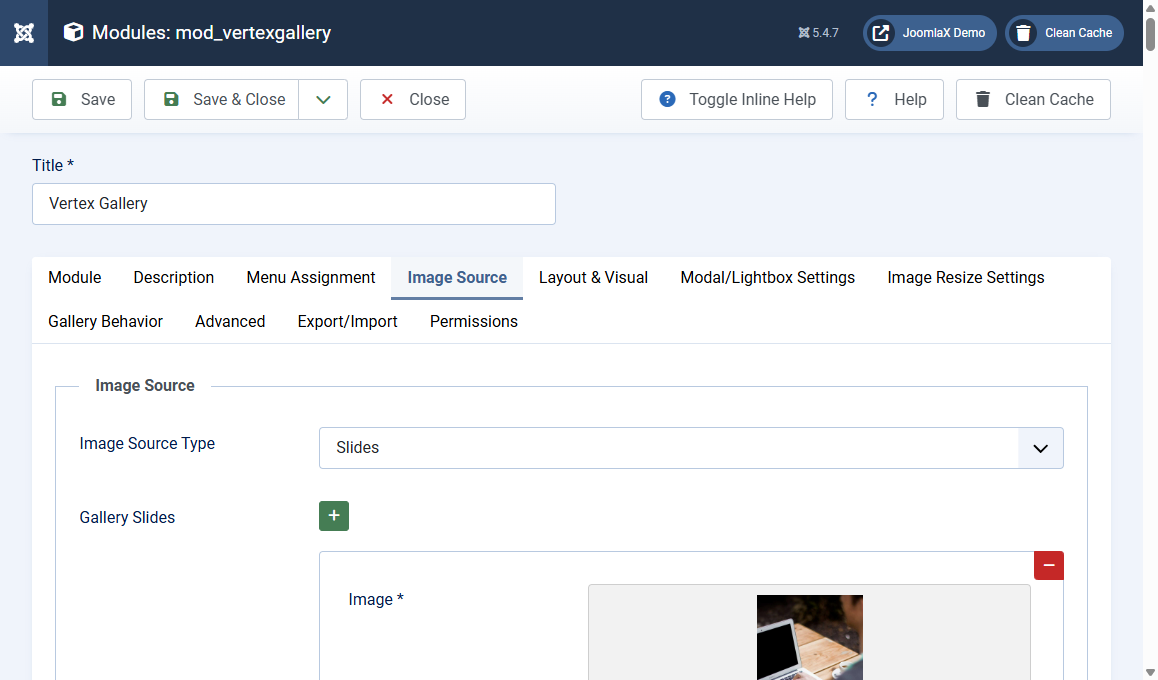Open the Menu Assignment tab

click(x=311, y=278)
